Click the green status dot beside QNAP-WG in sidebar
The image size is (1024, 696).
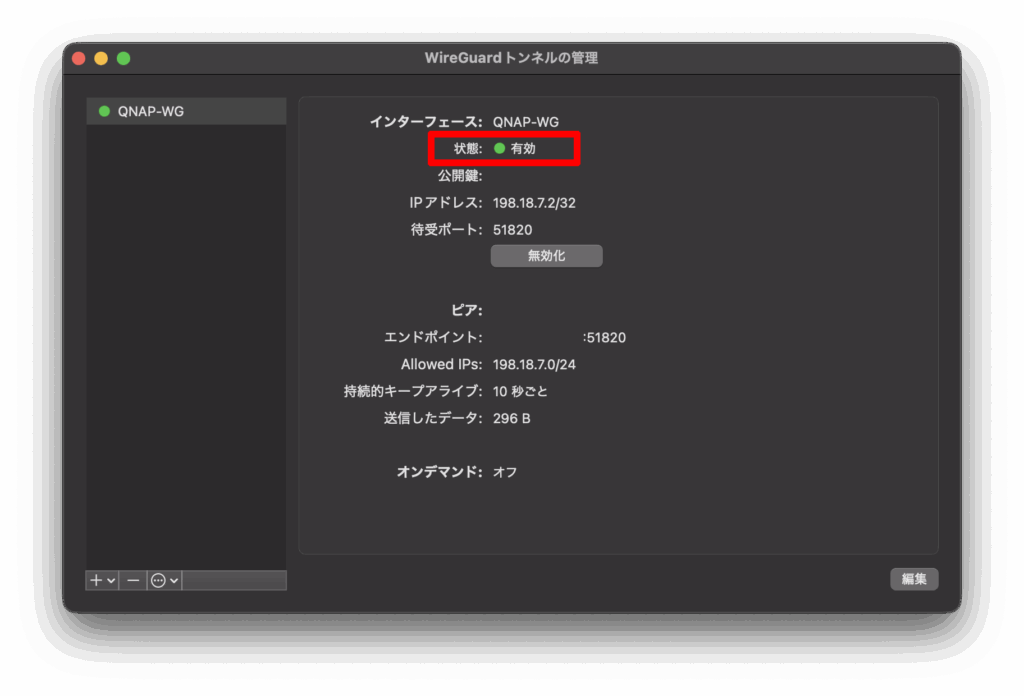[x=104, y=111]
